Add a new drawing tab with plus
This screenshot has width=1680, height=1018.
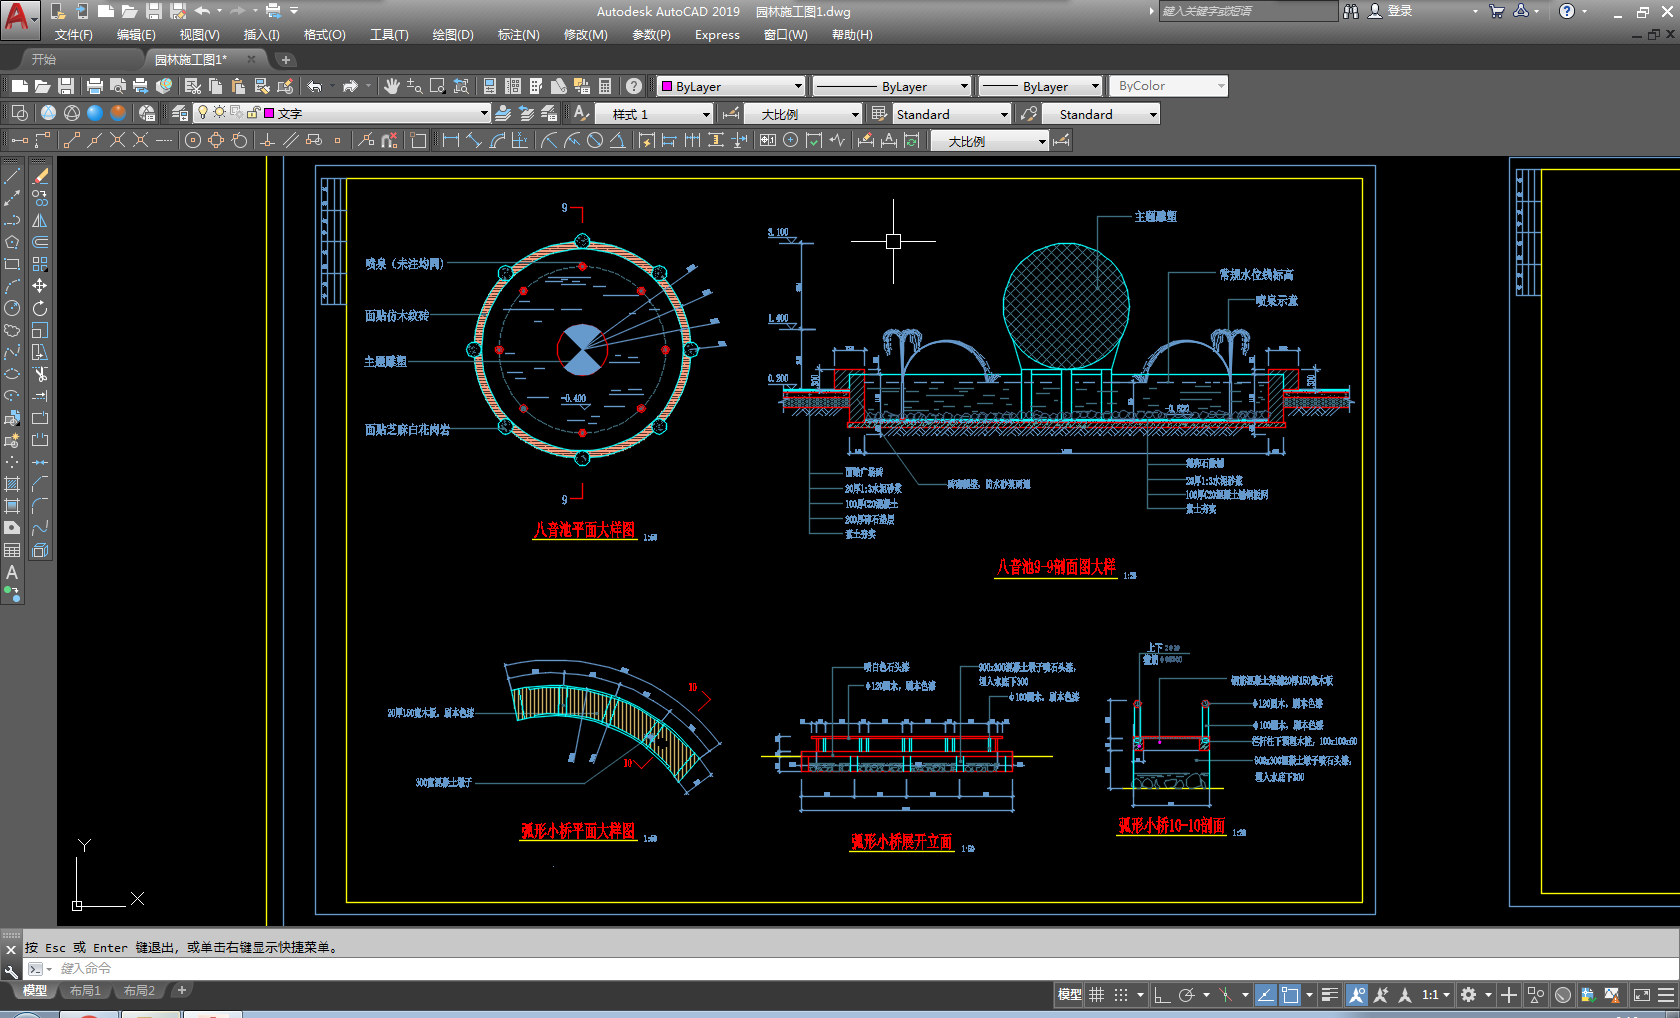pos(285,60)
